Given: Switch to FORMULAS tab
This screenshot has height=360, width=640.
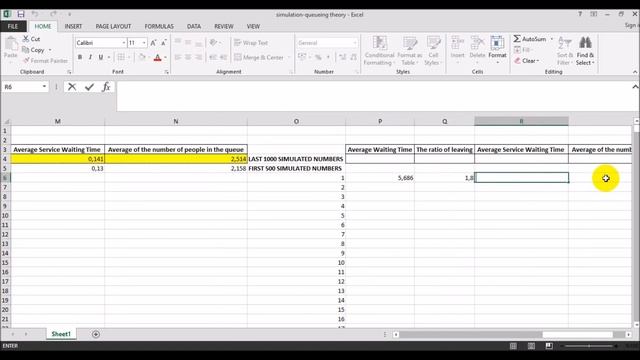Looking at the screenshot, I should [159, 26].
